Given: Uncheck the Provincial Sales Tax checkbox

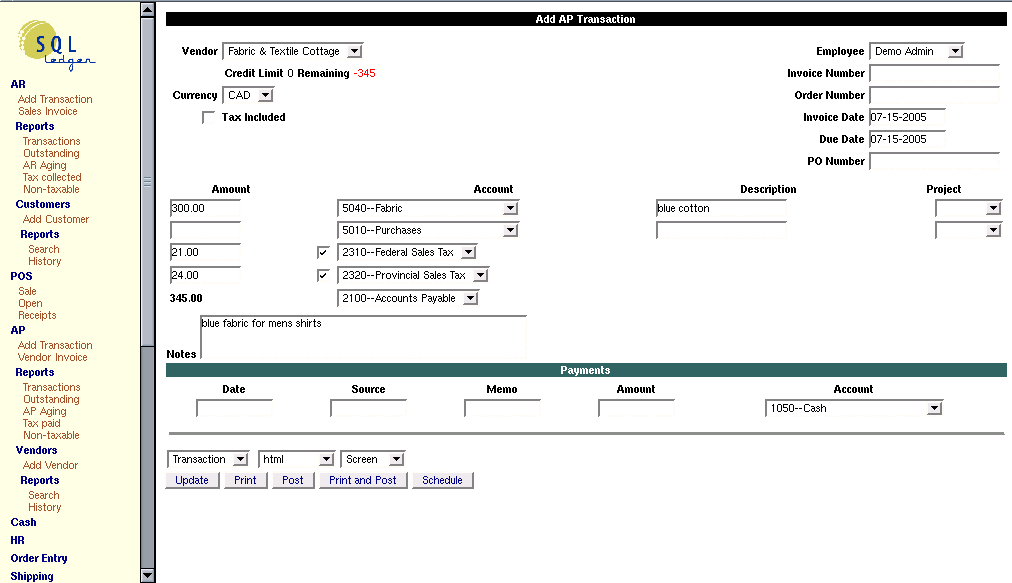Looking at the screenshot, I should point(323,275).
